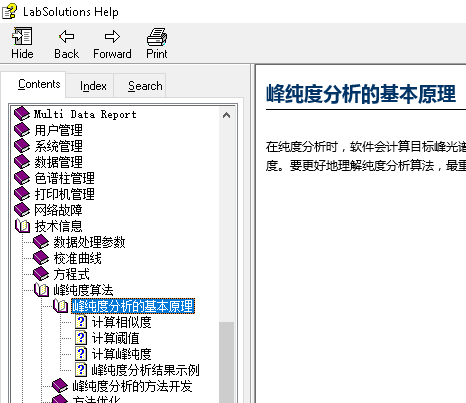Open the 计算阈值 help topic
The height and width of the screenshot is (403, 466).
pos(115,338)
